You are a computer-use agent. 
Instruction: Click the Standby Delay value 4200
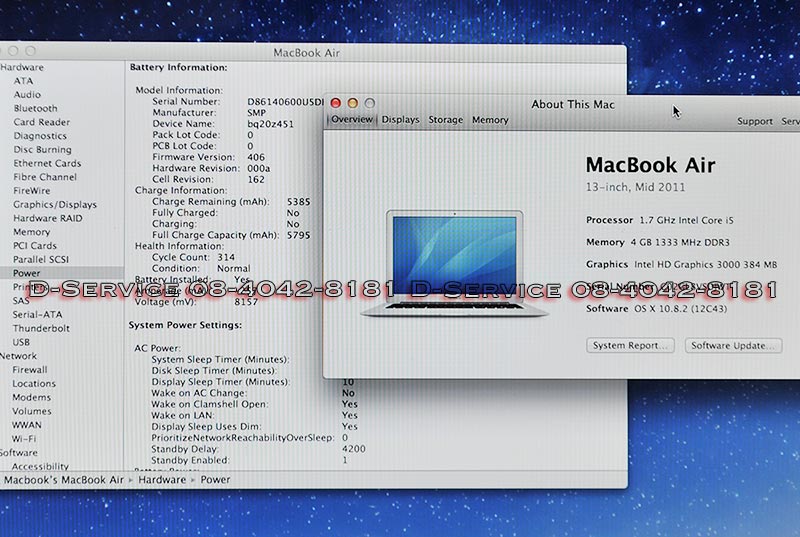354,449
